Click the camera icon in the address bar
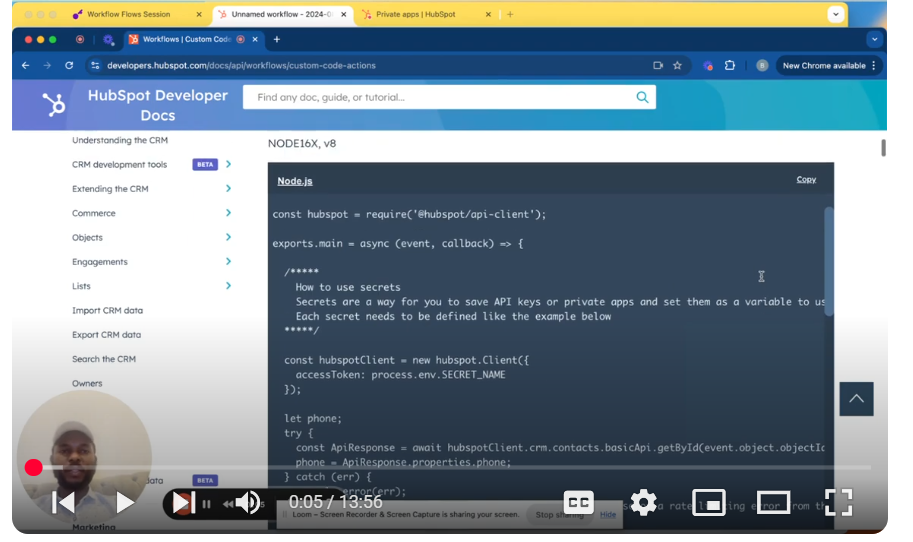The image size is (913, 542). (658, 66)
